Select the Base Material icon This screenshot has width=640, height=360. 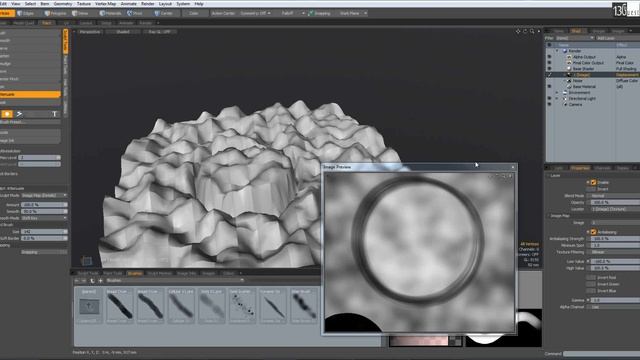pos(569,87)
